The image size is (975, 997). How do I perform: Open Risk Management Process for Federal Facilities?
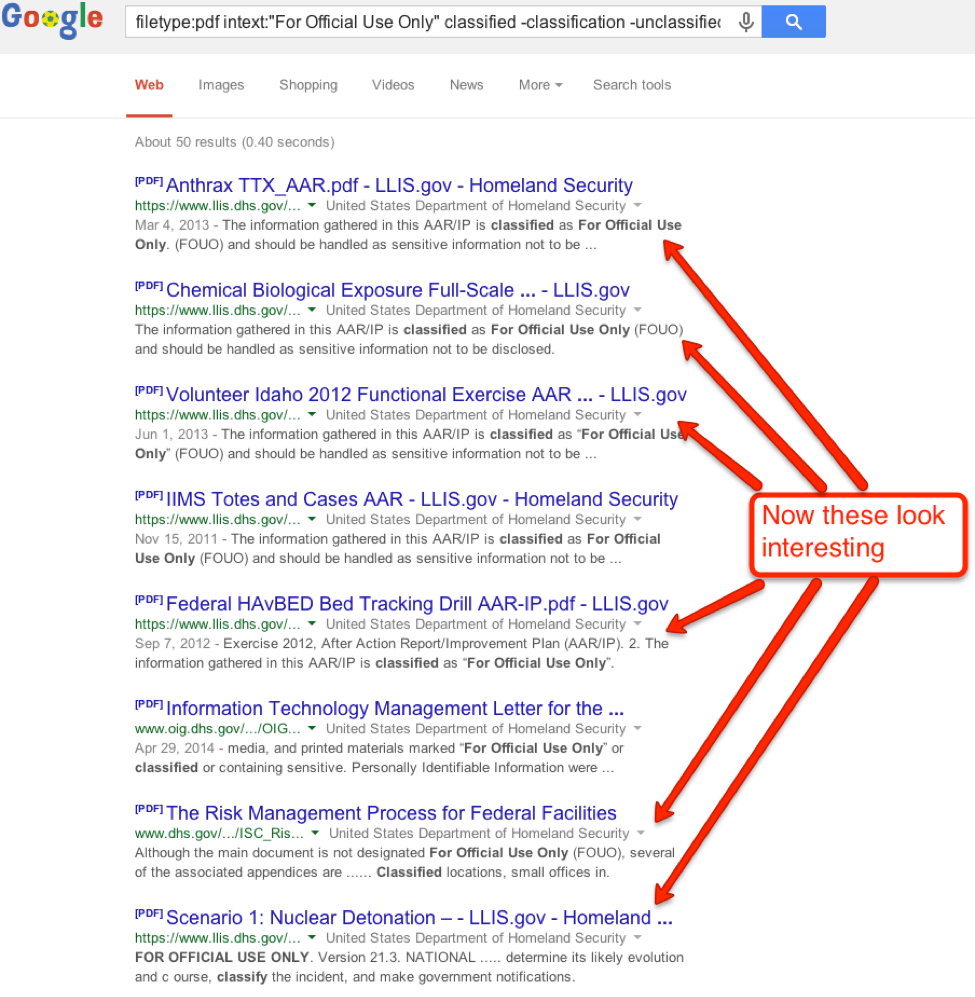click(x=391, y=813)
